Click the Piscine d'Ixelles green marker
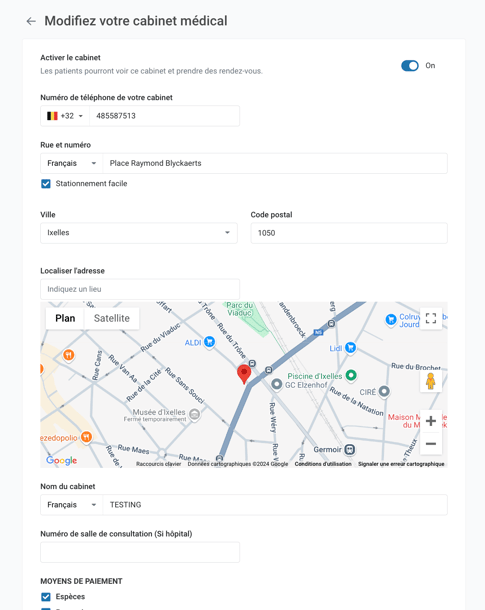Viewport: 485px width, 610px height. click(x=351, y=375)
